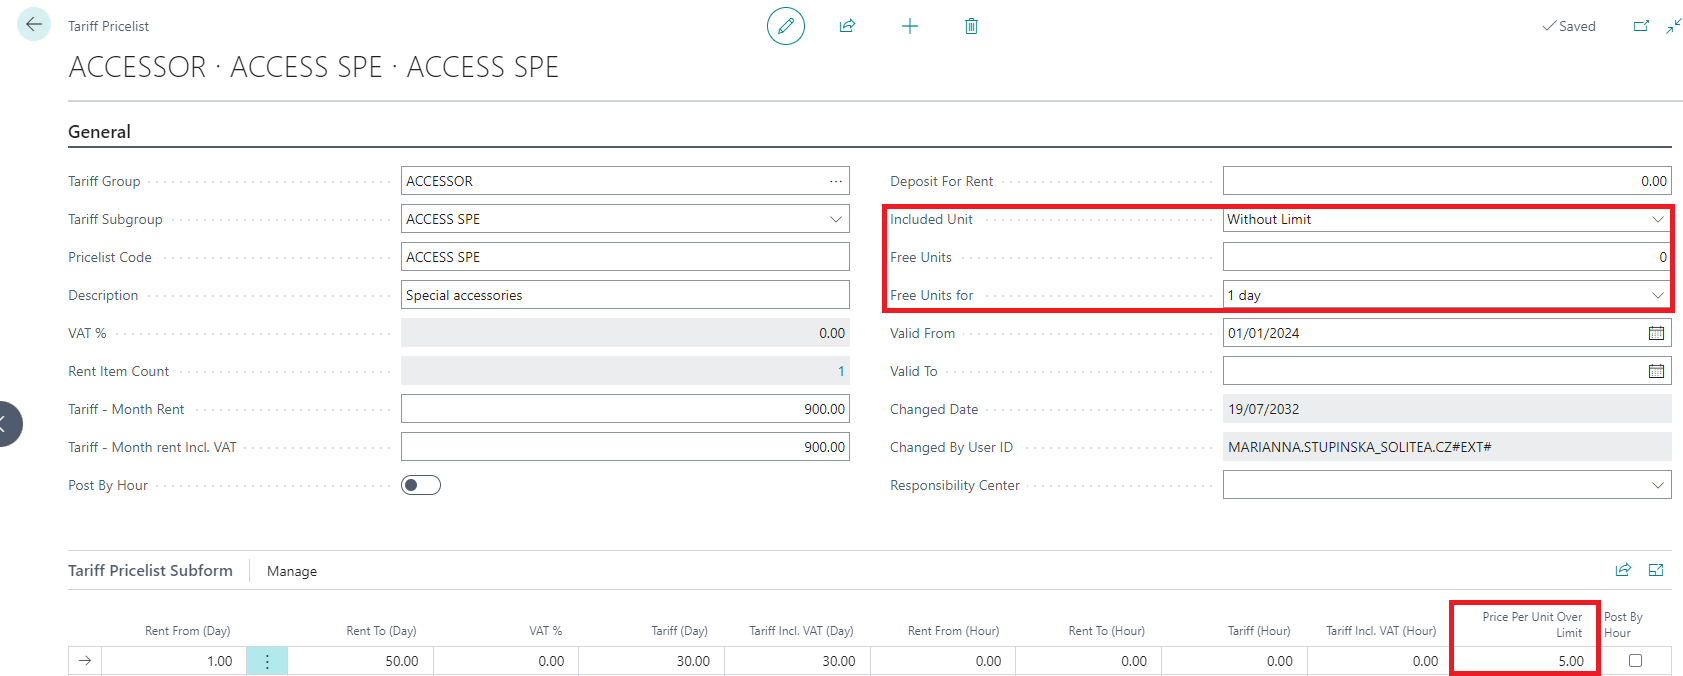Collapse the page with diagonal arrows icon
Image resolution: width=1683 pixels, height=676 pixels.
[x=1673, y=26]
